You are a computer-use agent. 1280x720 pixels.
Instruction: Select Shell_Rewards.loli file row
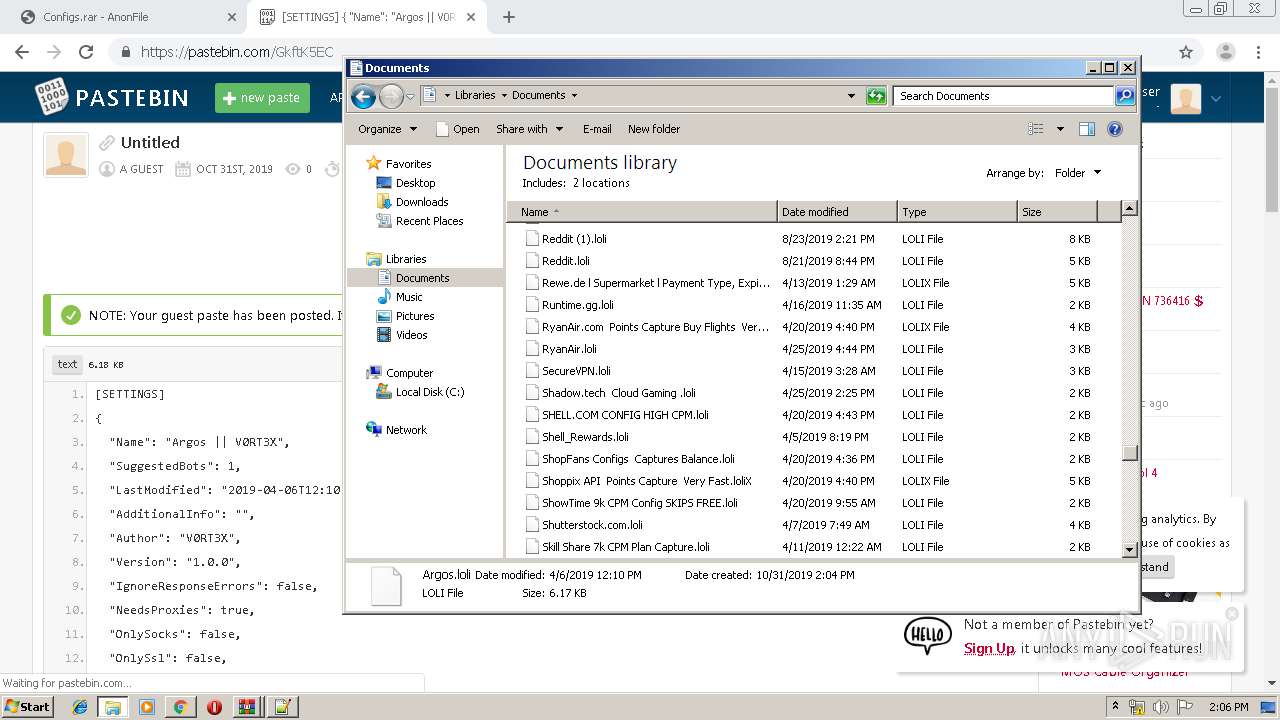[x=812, y=437]
